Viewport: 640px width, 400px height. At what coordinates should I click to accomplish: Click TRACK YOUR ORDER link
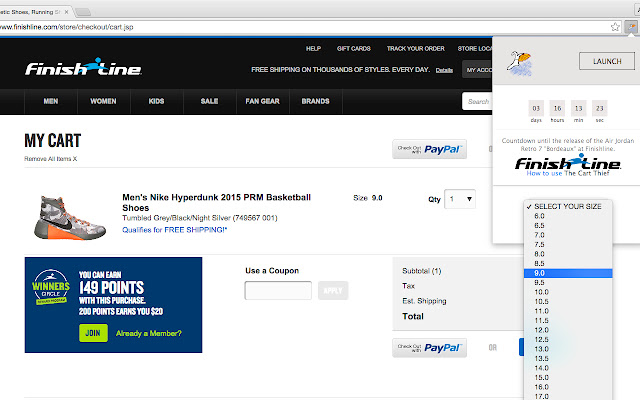click(x=416, y=49)
